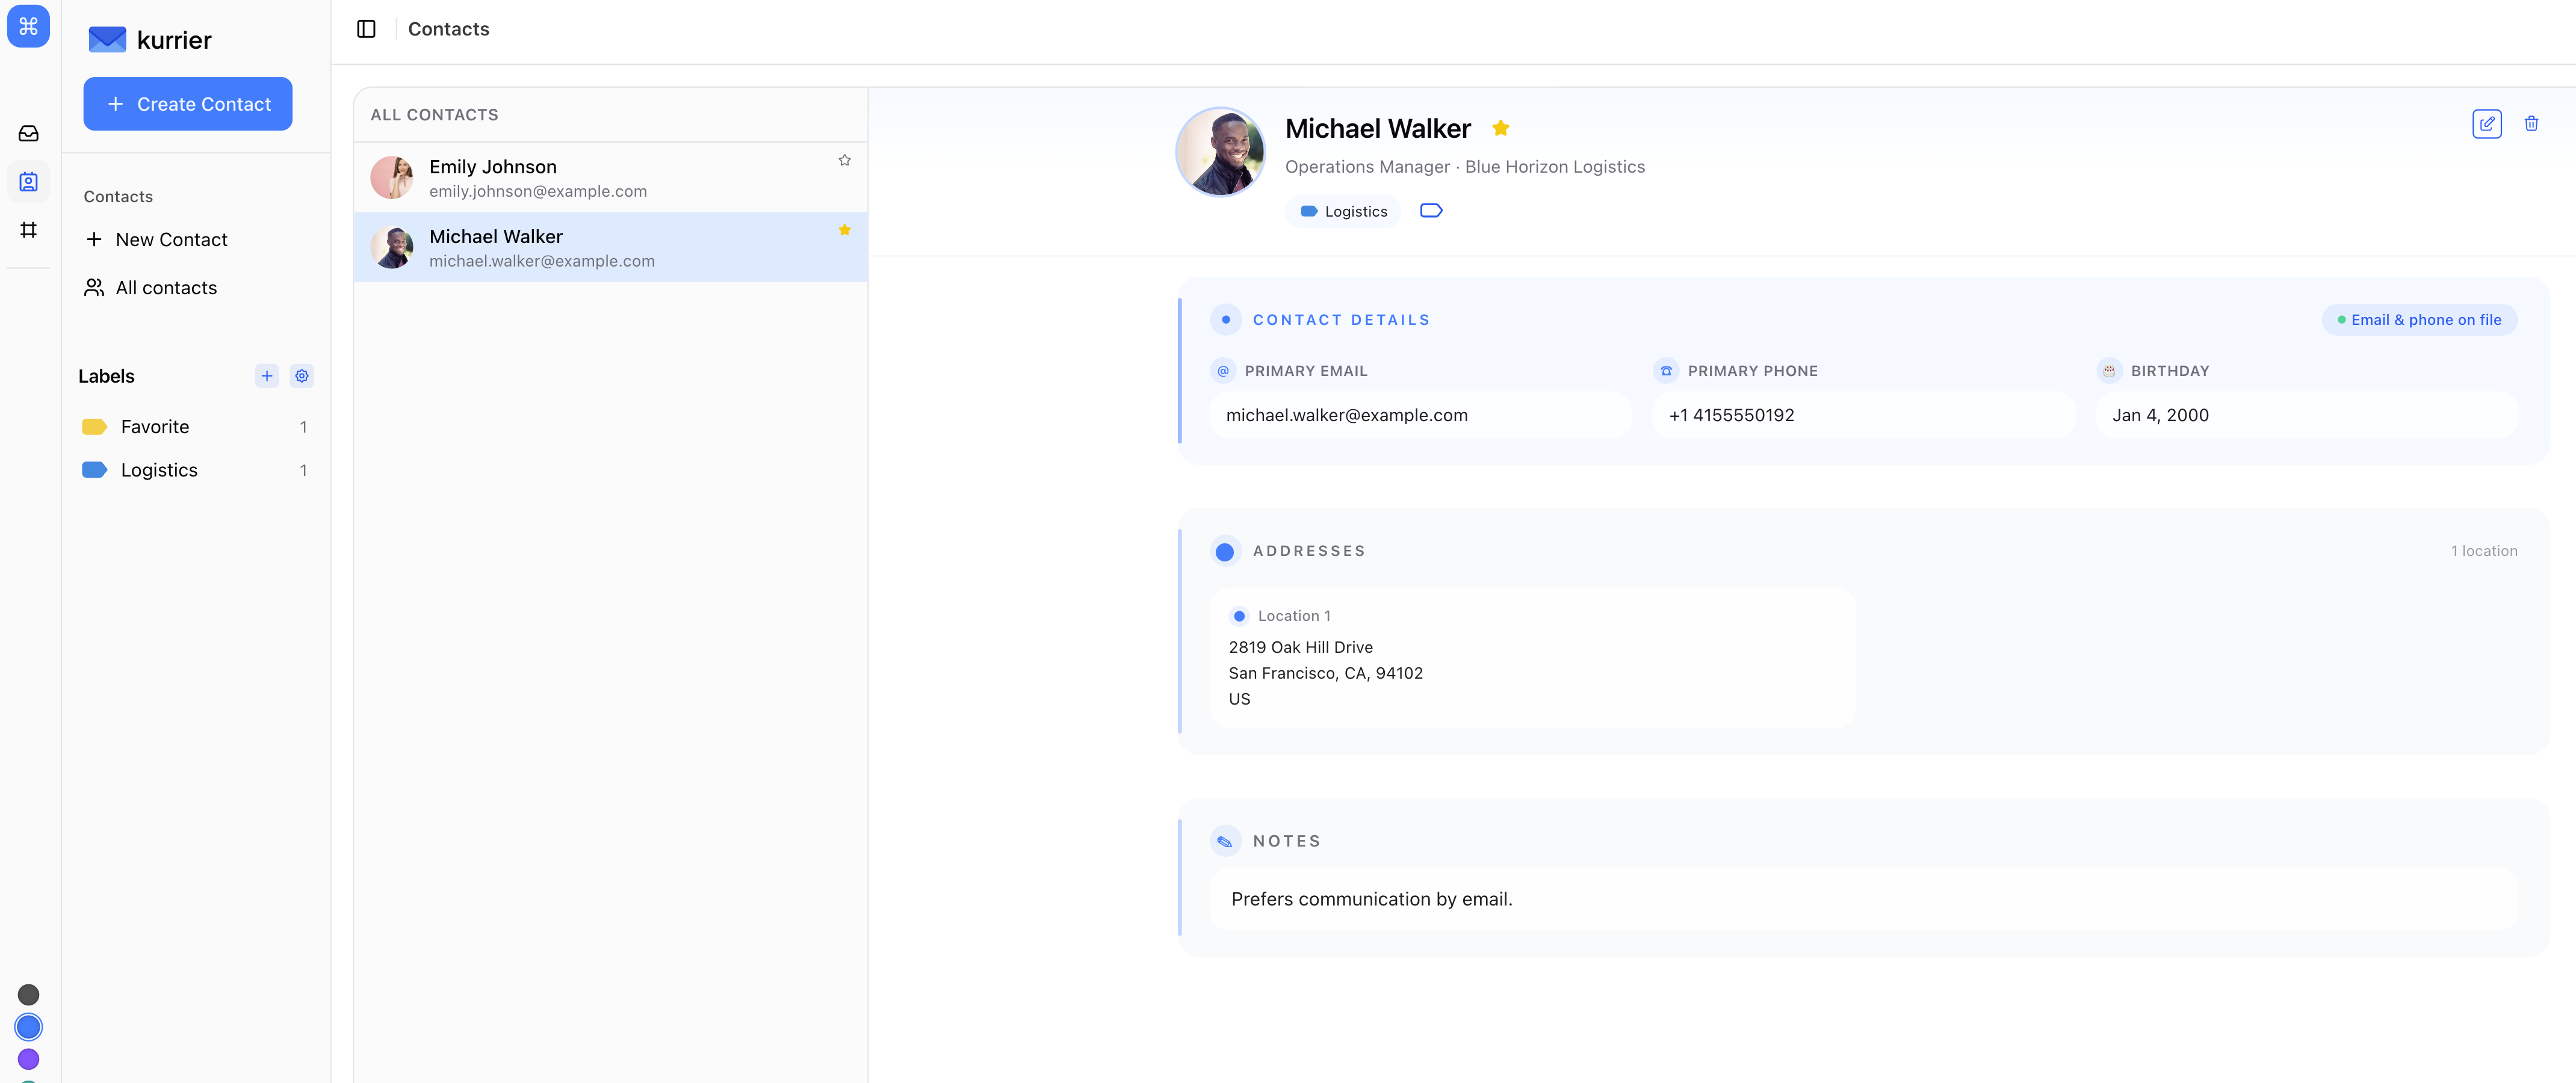Unstar Michael Walker in the contact list

(x=844, y=230)
